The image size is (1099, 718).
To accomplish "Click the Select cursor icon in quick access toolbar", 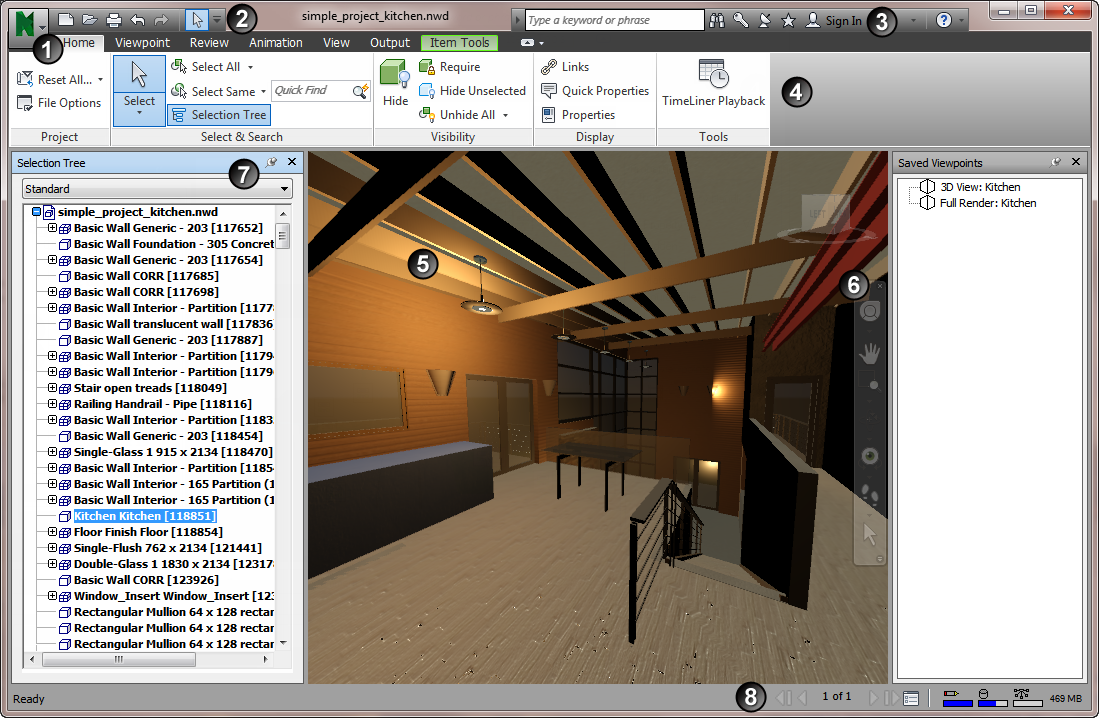I will 197,20.
